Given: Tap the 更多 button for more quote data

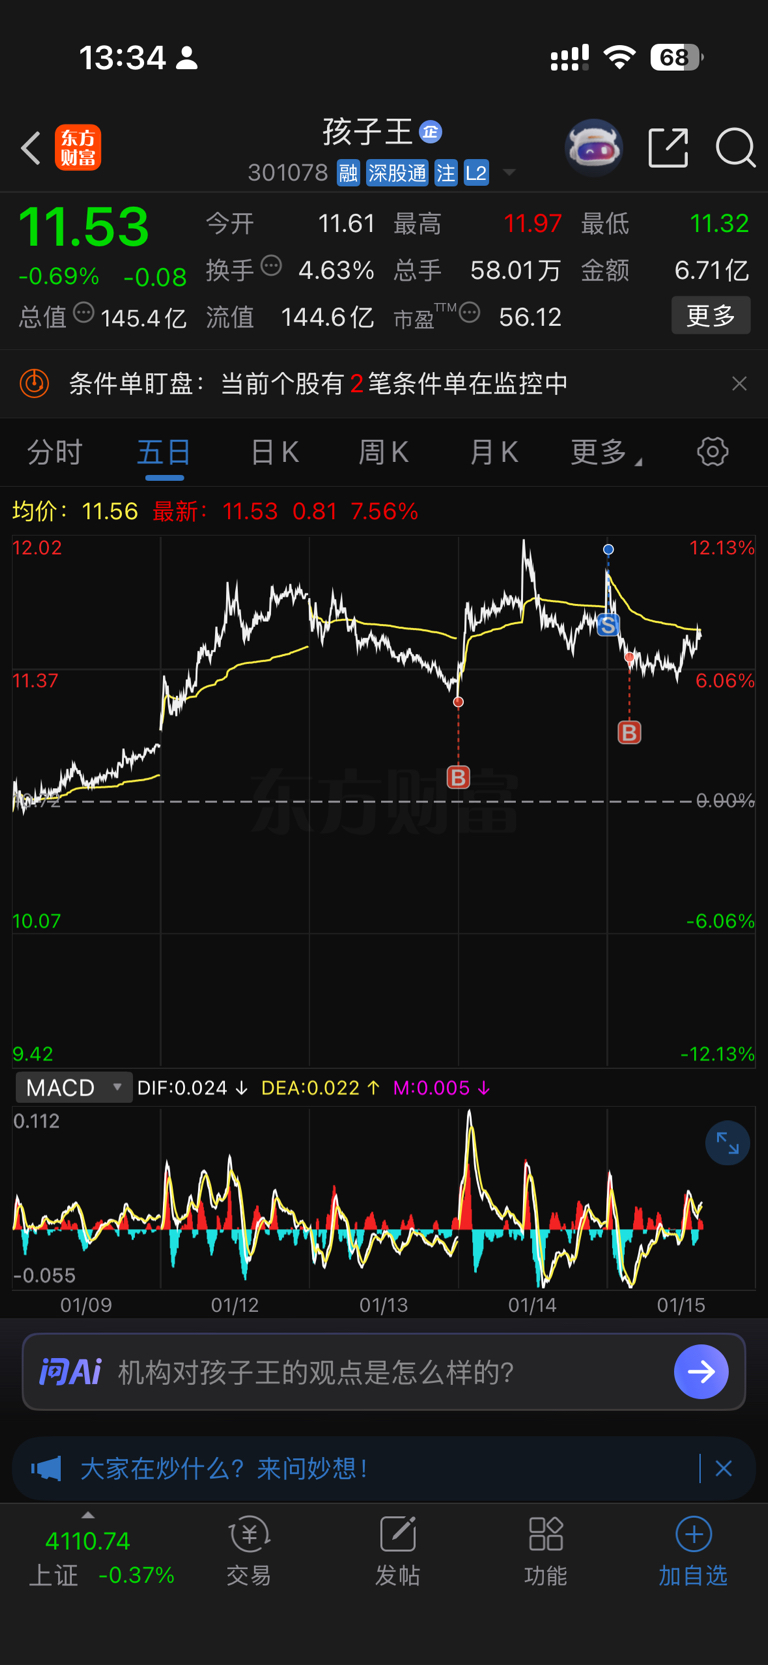Looking at the screenshot, I should (711, 316).
